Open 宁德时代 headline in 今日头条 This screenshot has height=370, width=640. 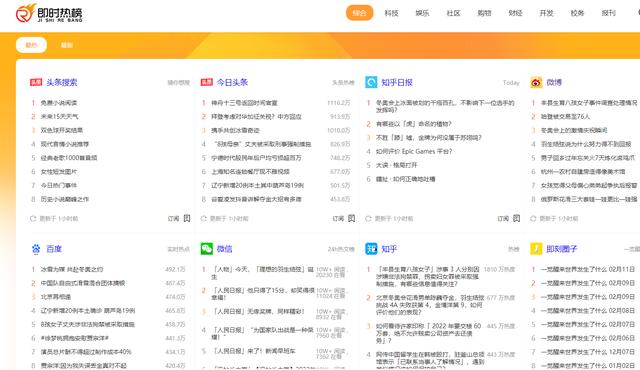256,158
